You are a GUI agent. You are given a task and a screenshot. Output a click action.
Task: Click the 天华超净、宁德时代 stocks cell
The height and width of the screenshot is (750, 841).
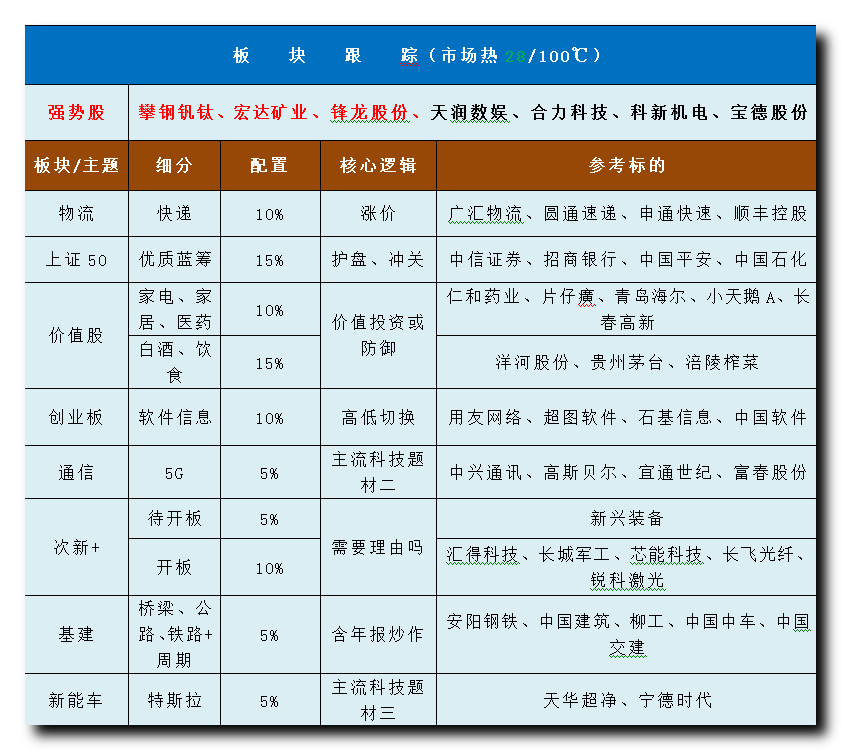[x=627, y=700]
